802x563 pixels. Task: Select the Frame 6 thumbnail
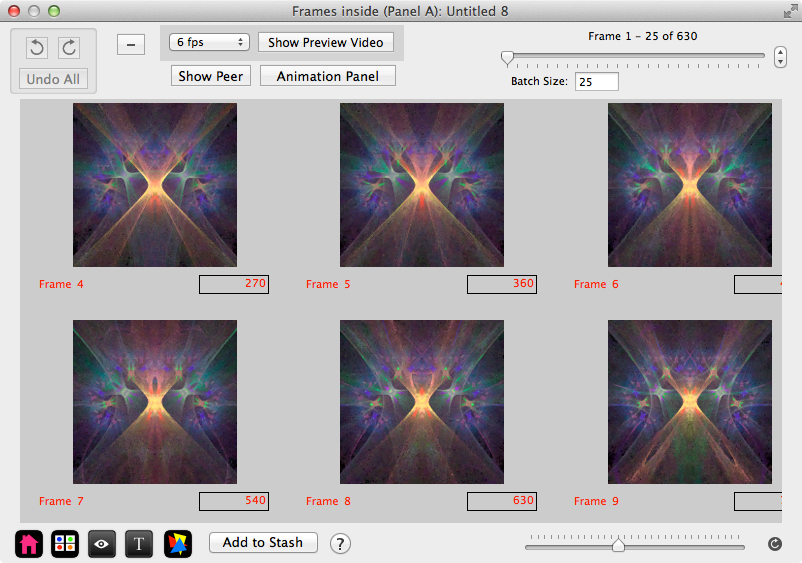pos(690,185)
